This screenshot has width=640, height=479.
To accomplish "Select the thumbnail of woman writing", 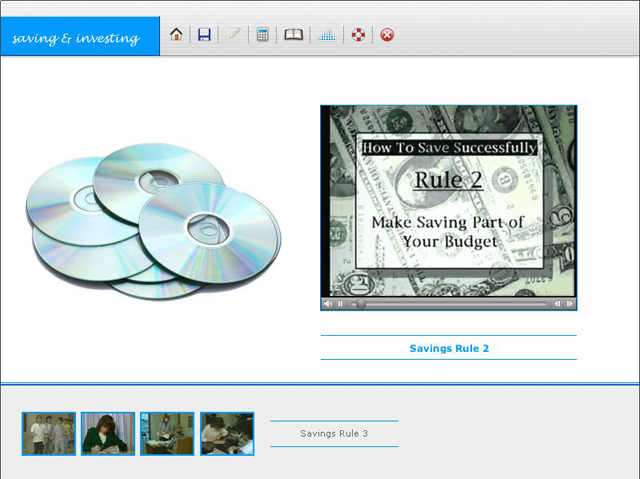I will click(108, 434).
